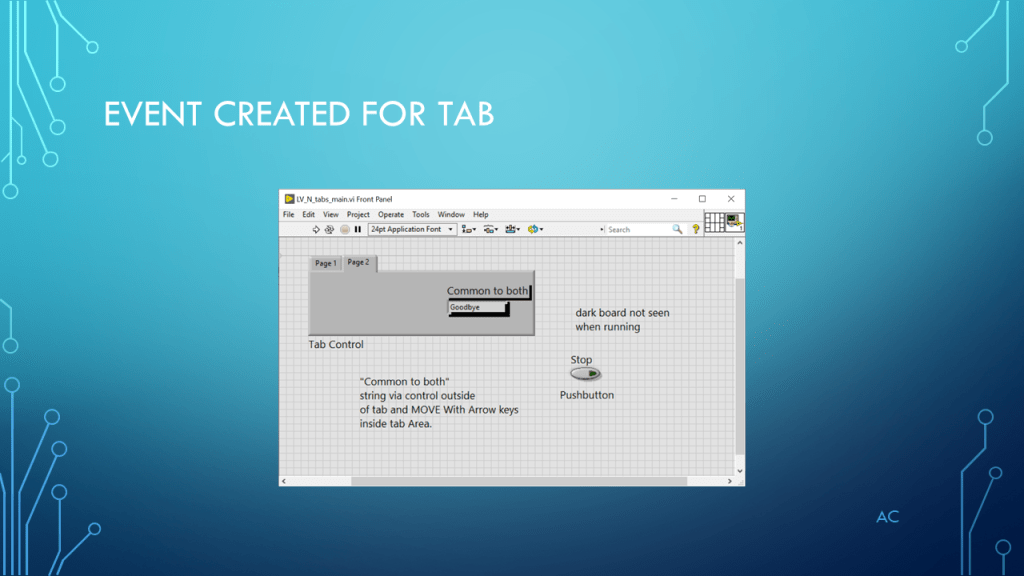Image resolution: width=1024 pixels, height=576 pixels.
Task: Open the connector pane grid icon
Action: pos(714,222)
